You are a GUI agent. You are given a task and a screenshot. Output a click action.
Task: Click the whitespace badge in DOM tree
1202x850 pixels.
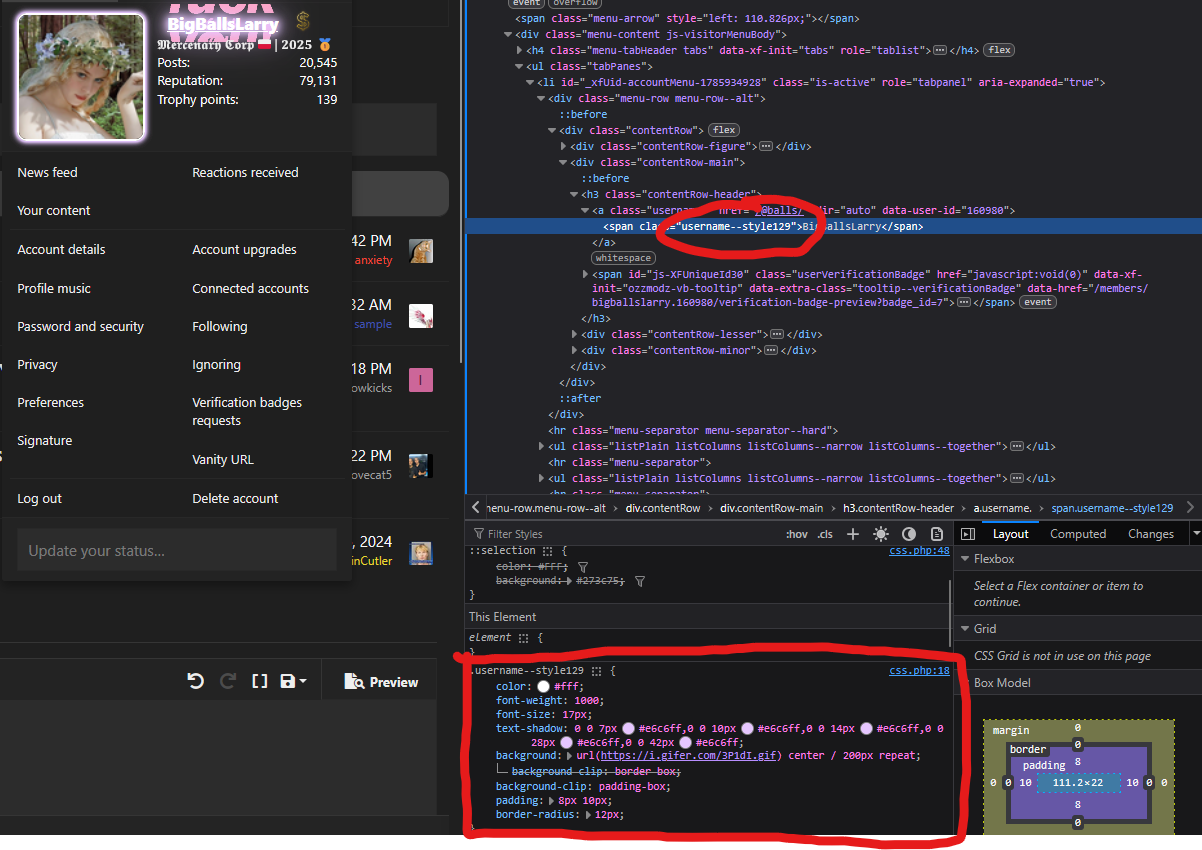click(623, 258)
